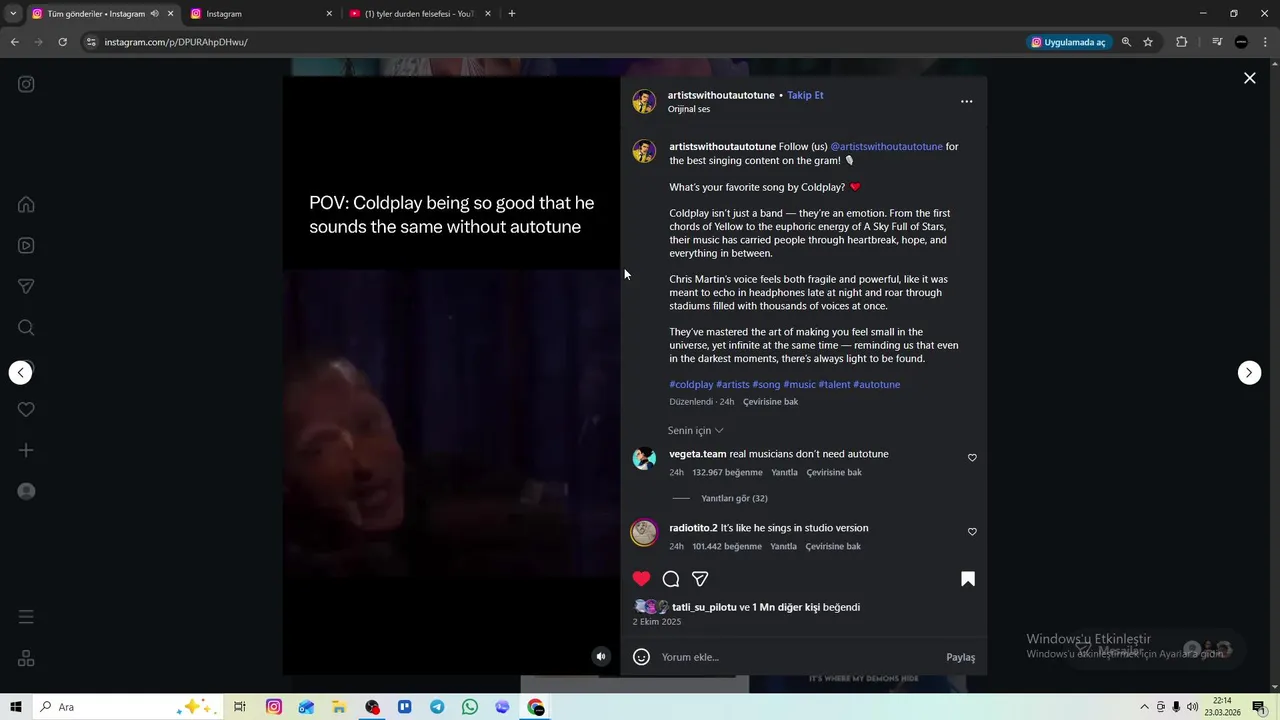Like radiotito.2's comment

(x=972, y=532)
